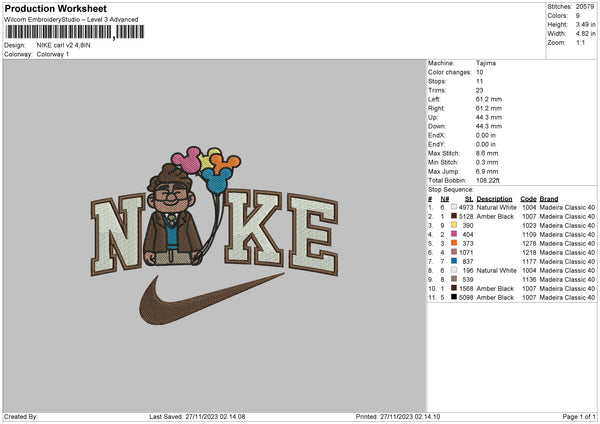The height and width of the screenshot is (424, 600).
Task: Click the Page 1 of 1 footer text
Action: (x=579, y=416)
